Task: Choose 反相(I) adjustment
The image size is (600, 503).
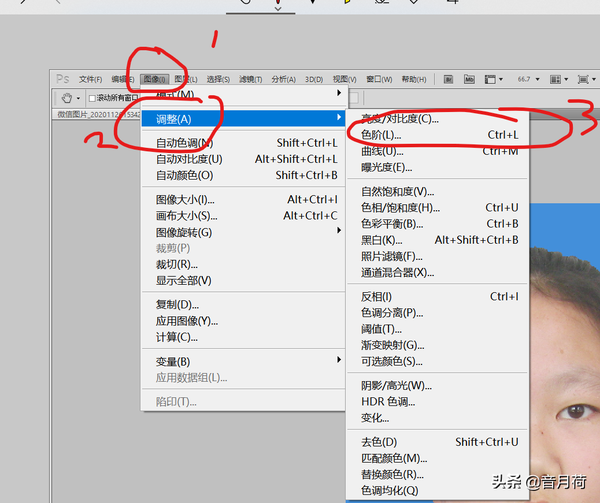Action: click(438, 296)
